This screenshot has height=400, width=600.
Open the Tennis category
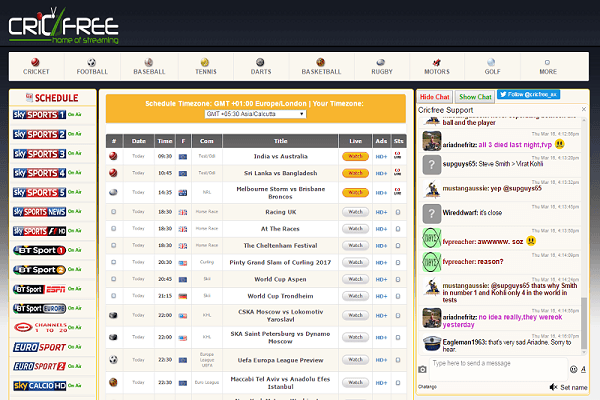(206, 66)
